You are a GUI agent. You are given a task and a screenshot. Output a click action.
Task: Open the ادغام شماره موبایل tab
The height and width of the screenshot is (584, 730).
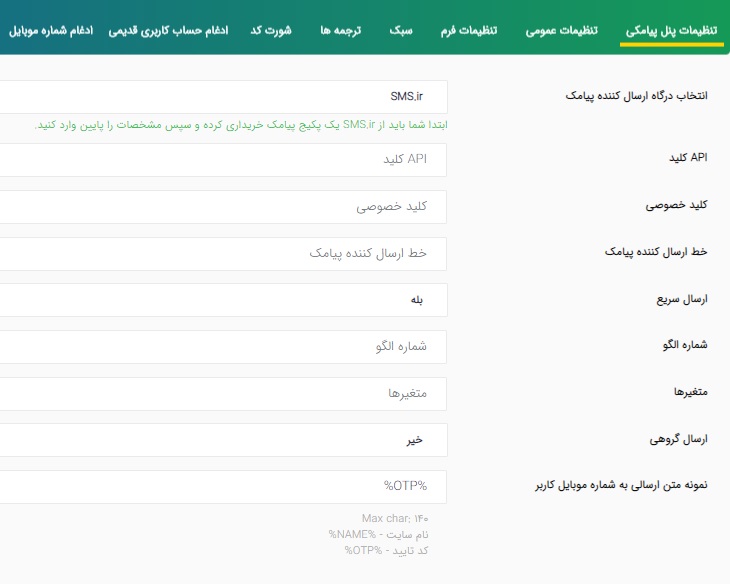(x=51, y=31)
